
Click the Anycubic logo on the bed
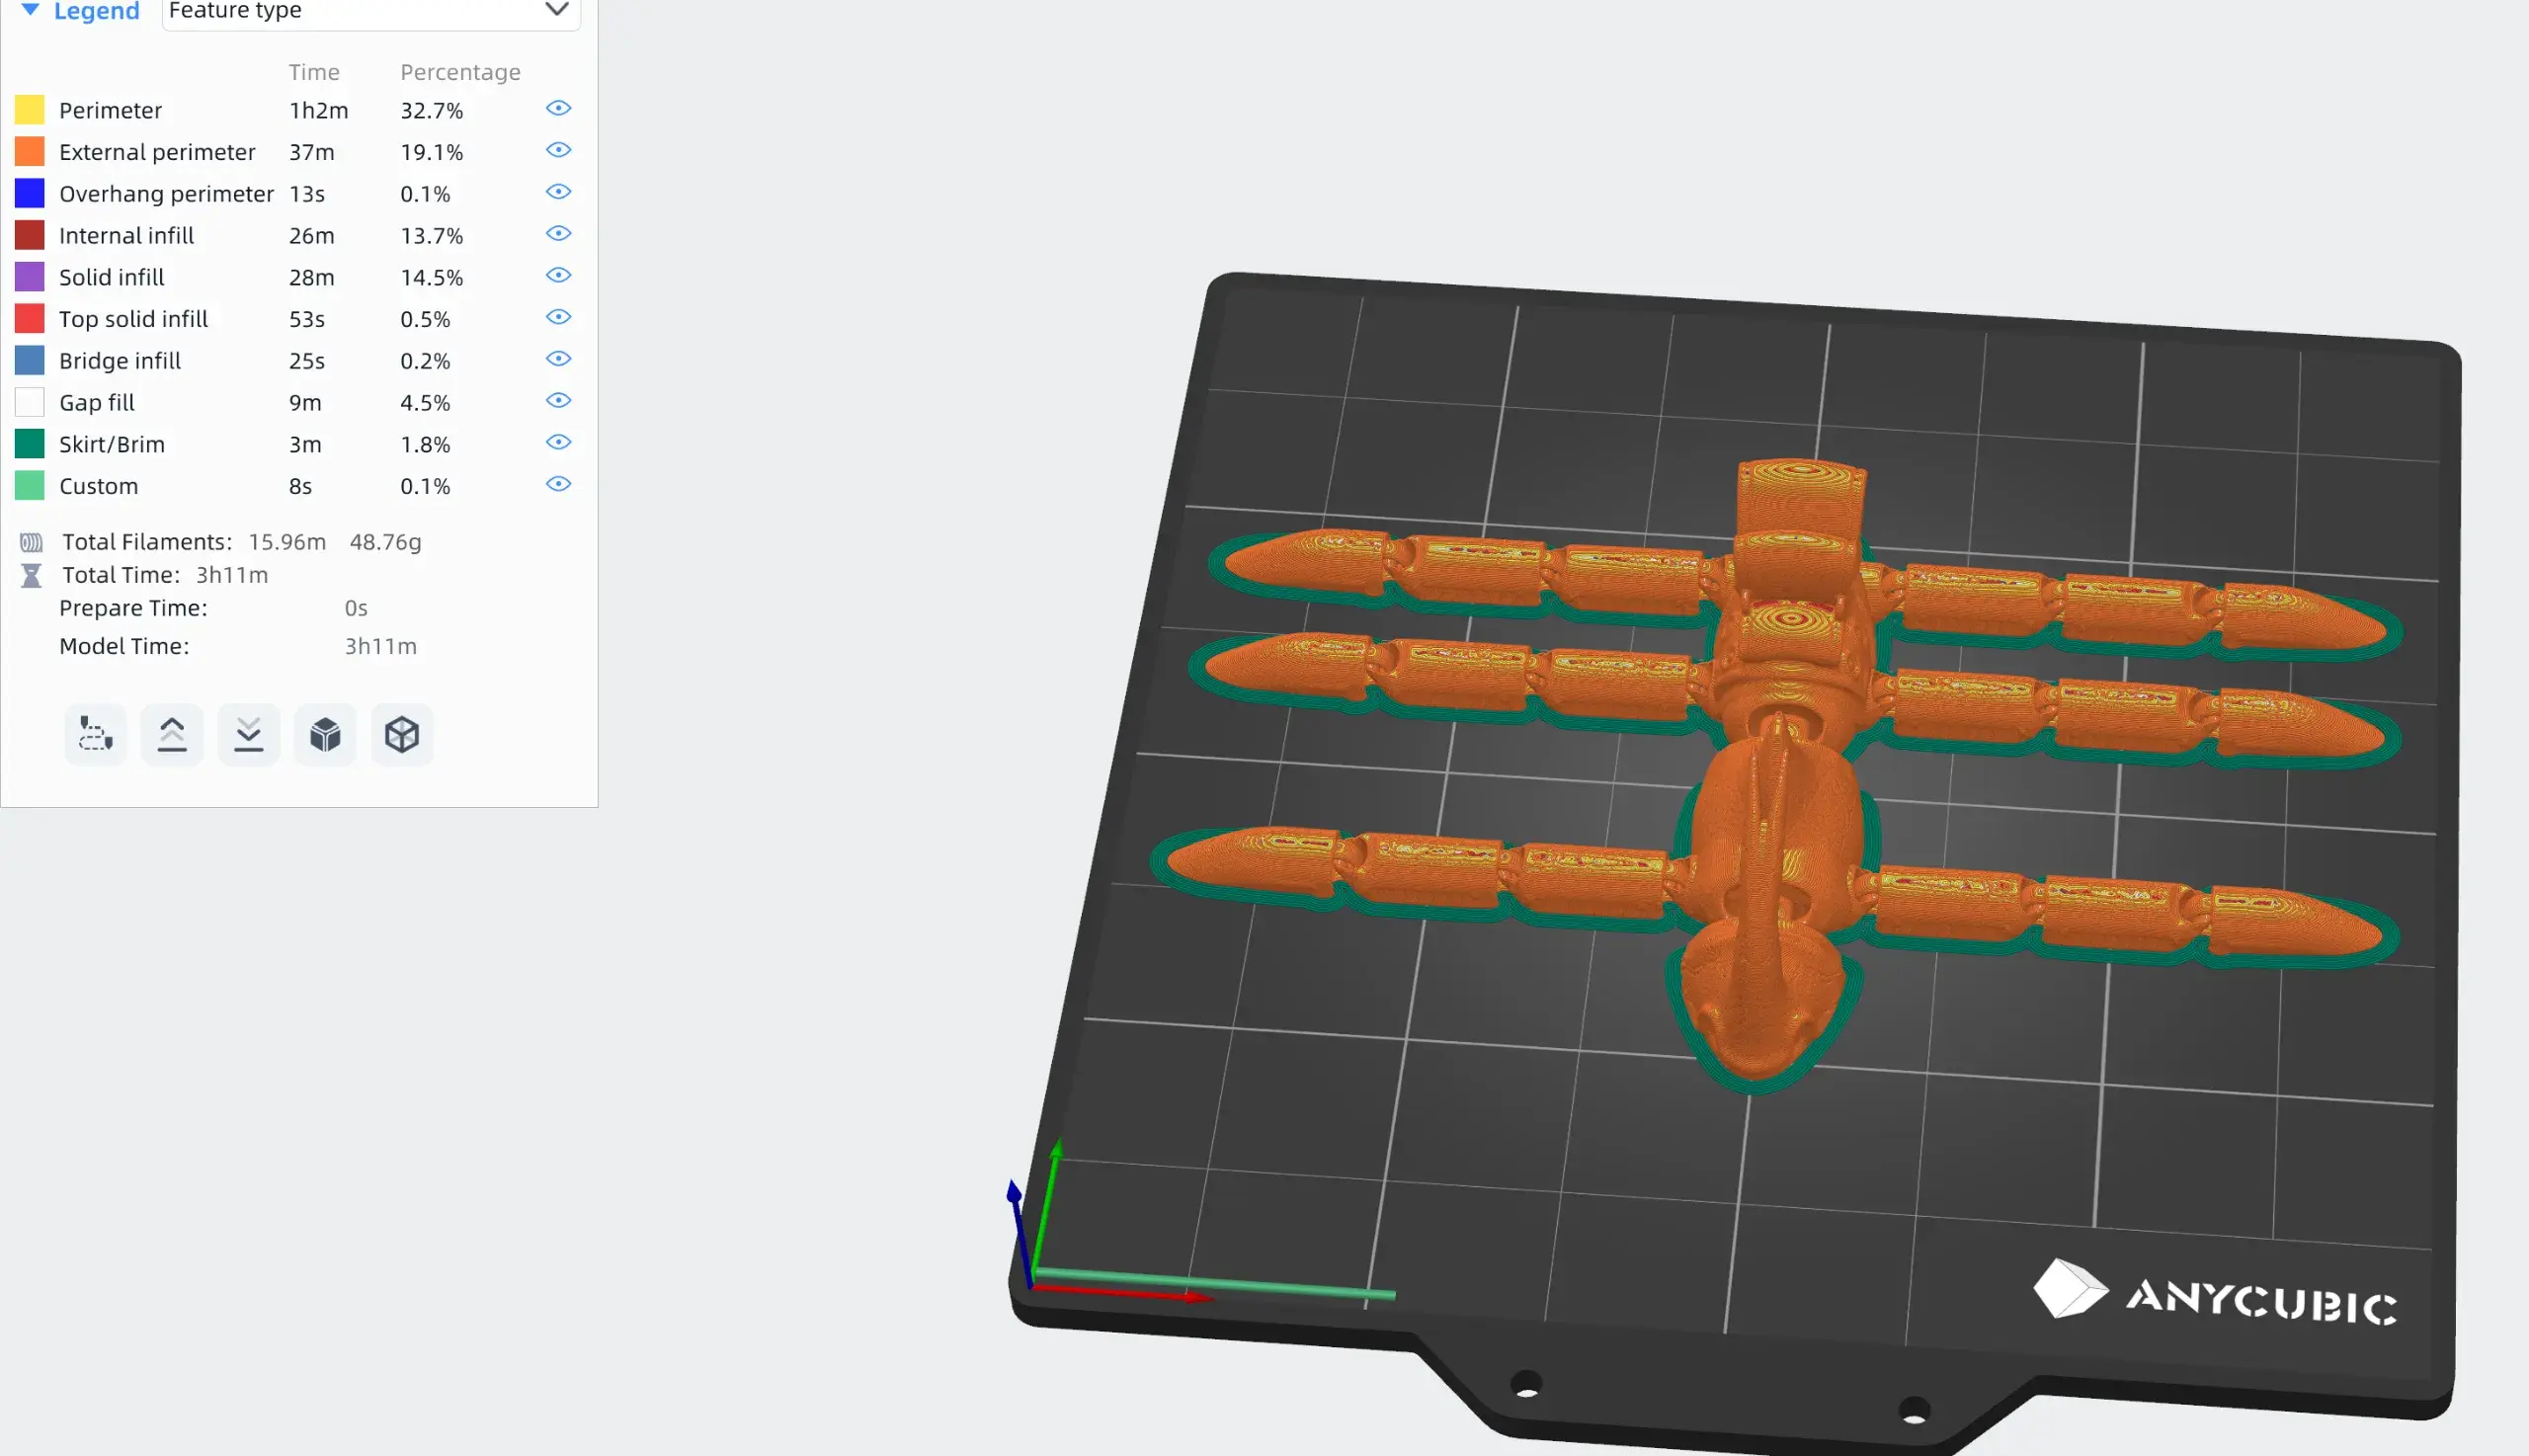click(2214, 1294)
